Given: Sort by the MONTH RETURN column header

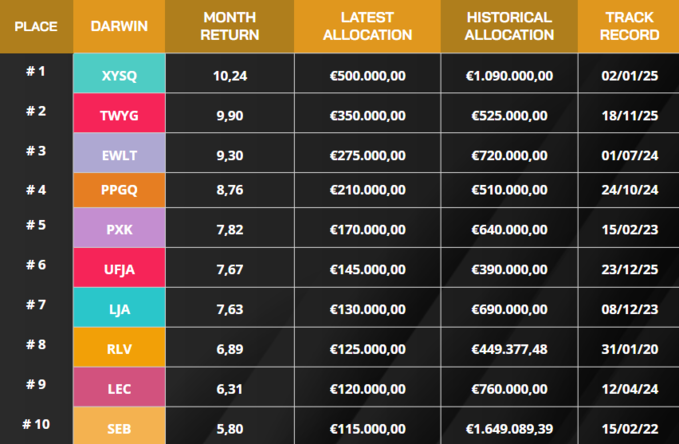Looking at the screenshot, I should pos(230,26).
